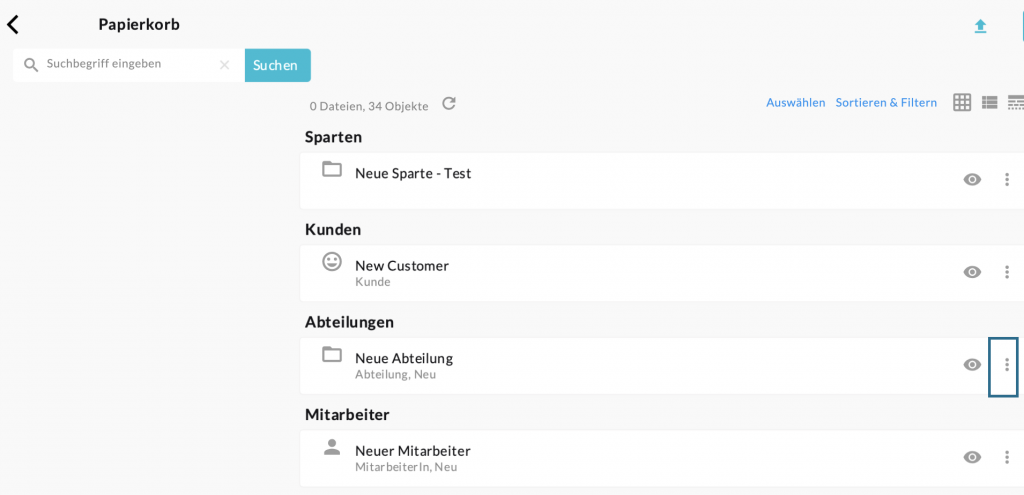Screen dimensions: 1024x495
Task: Switch to compact table view
Action: (x=1015, y=102)
